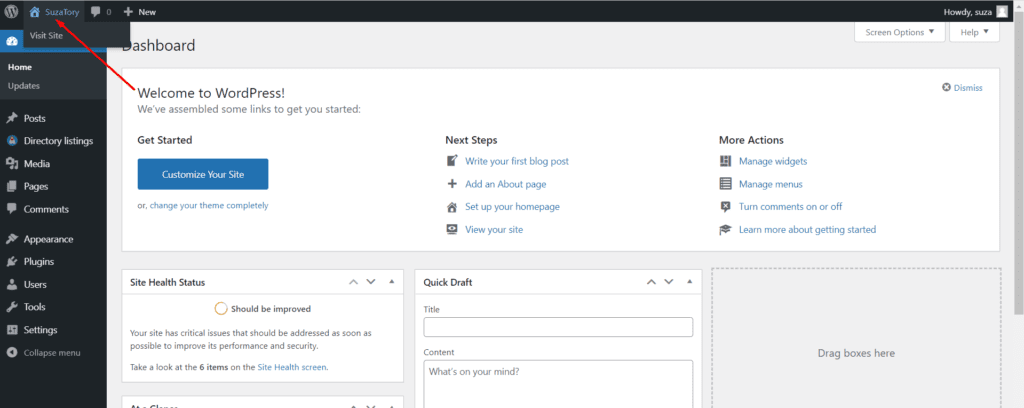The height and width of the screenshot is (408, 1024).
Task: Click the Users person icon
Action: pos(12,285)
